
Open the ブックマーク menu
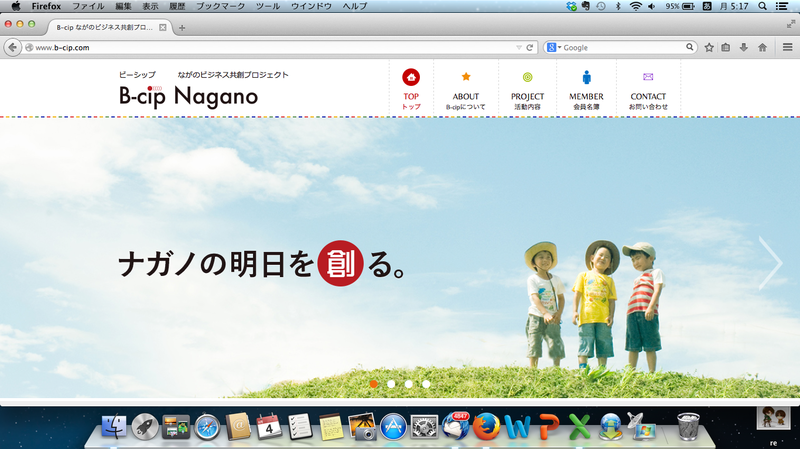[220, 6]
